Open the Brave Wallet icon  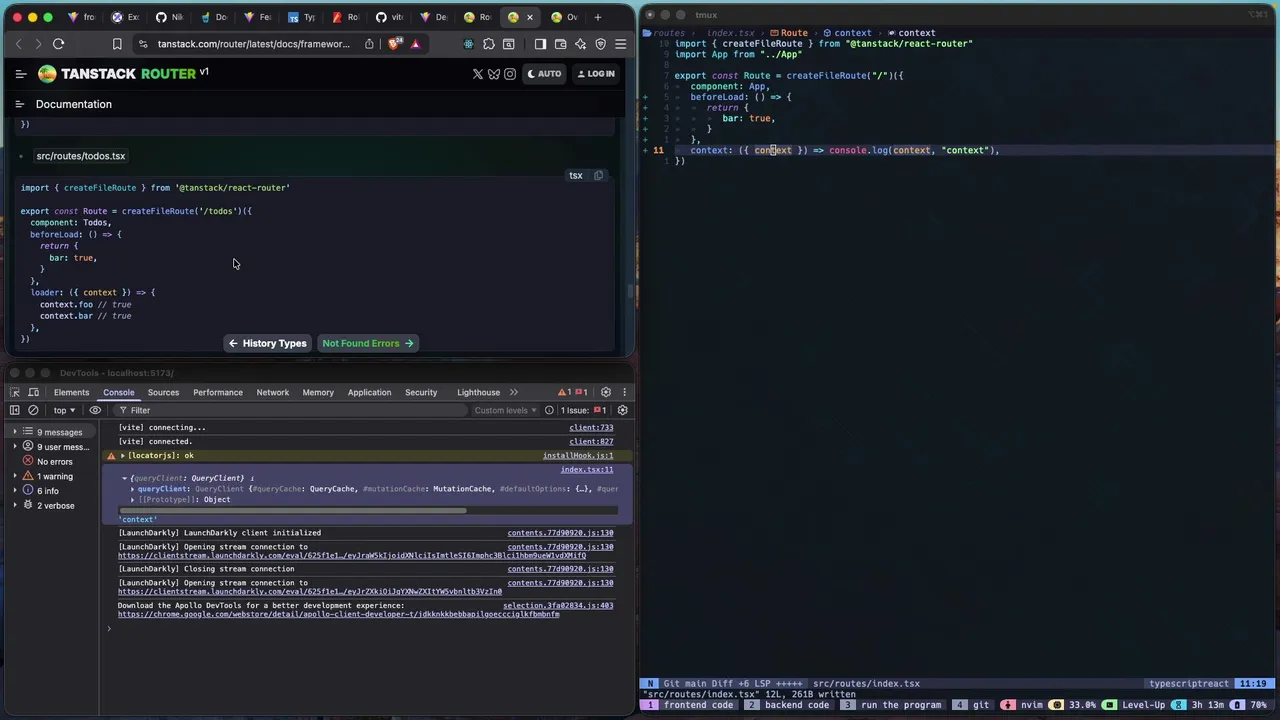coord(560,44)
